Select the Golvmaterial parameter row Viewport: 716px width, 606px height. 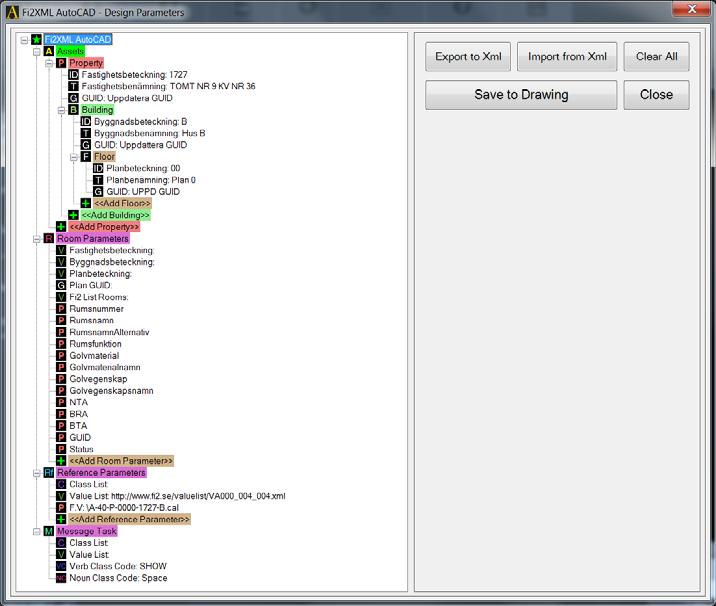[94, 356]
